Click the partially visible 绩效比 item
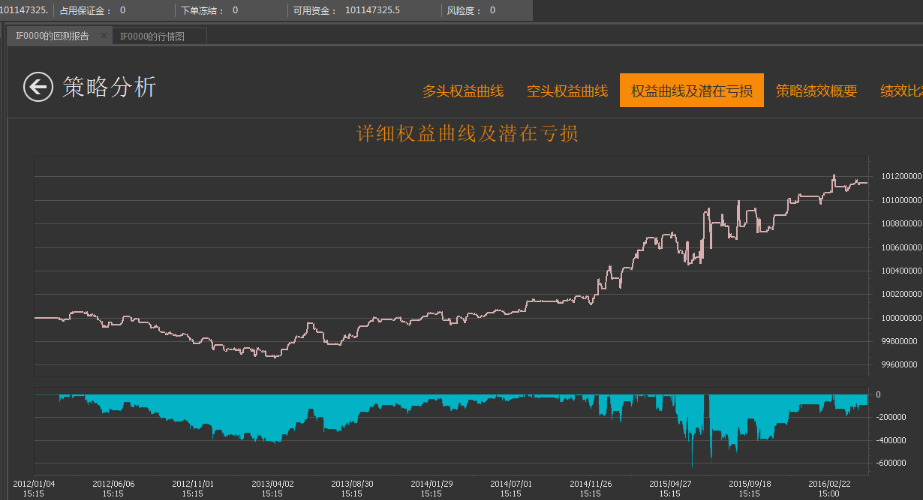This screenshot has height=500, width=923. tap(900, 91)
